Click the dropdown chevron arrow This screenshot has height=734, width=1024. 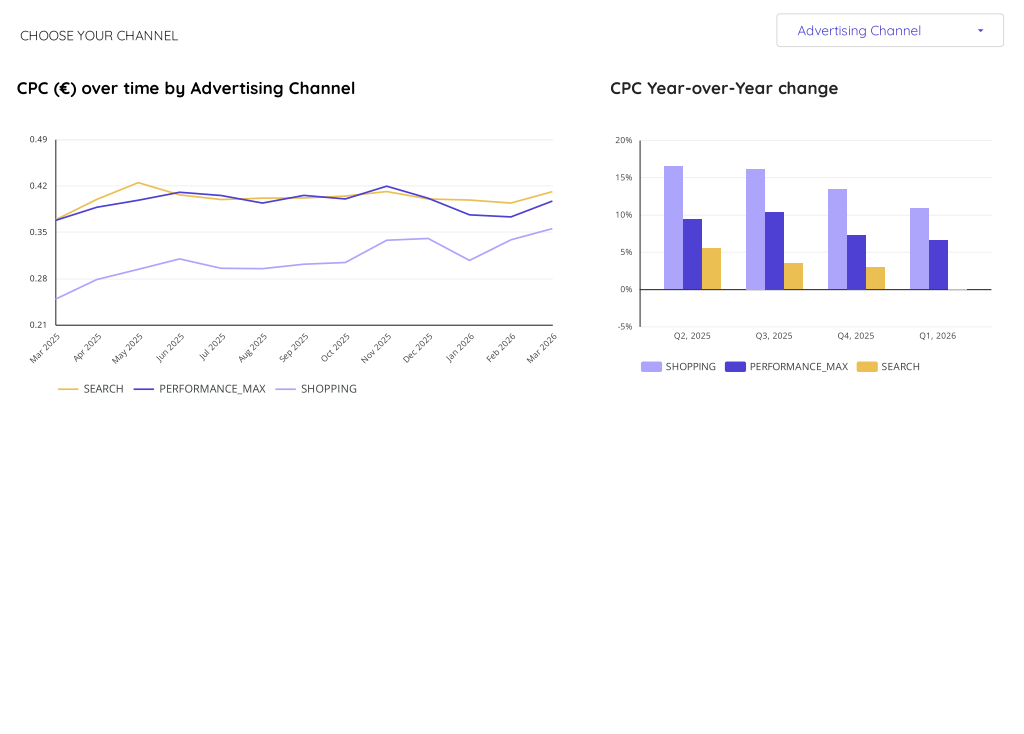coord(981,30)
